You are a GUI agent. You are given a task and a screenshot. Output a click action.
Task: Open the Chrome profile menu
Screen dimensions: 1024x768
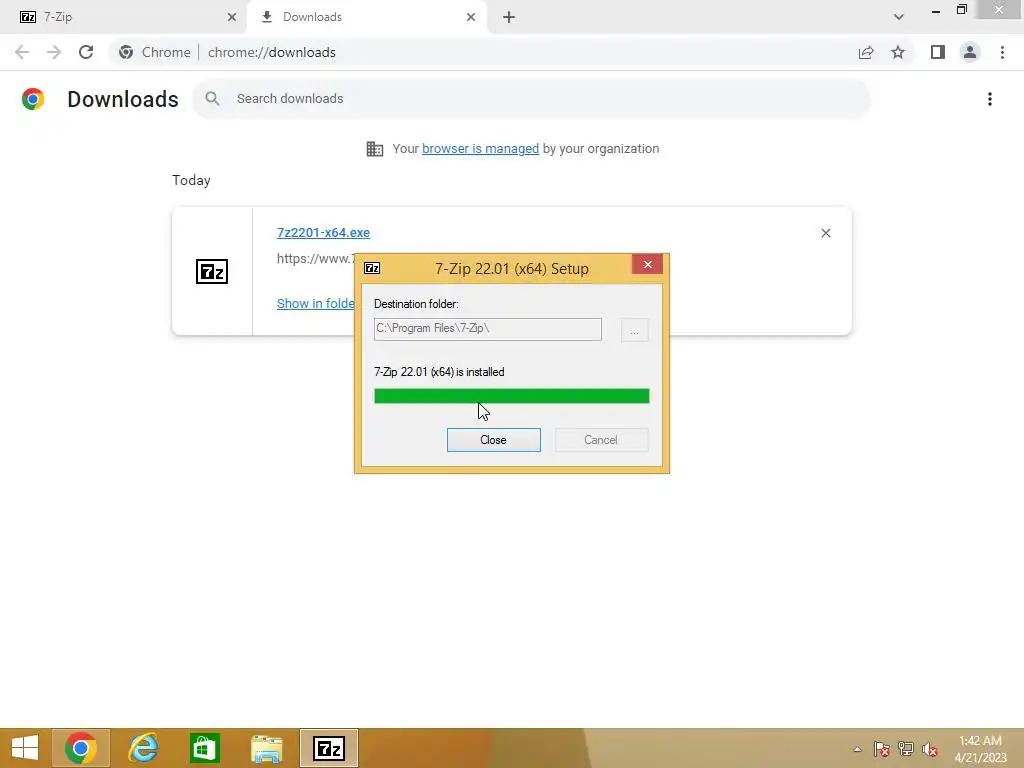coord(970,52)
